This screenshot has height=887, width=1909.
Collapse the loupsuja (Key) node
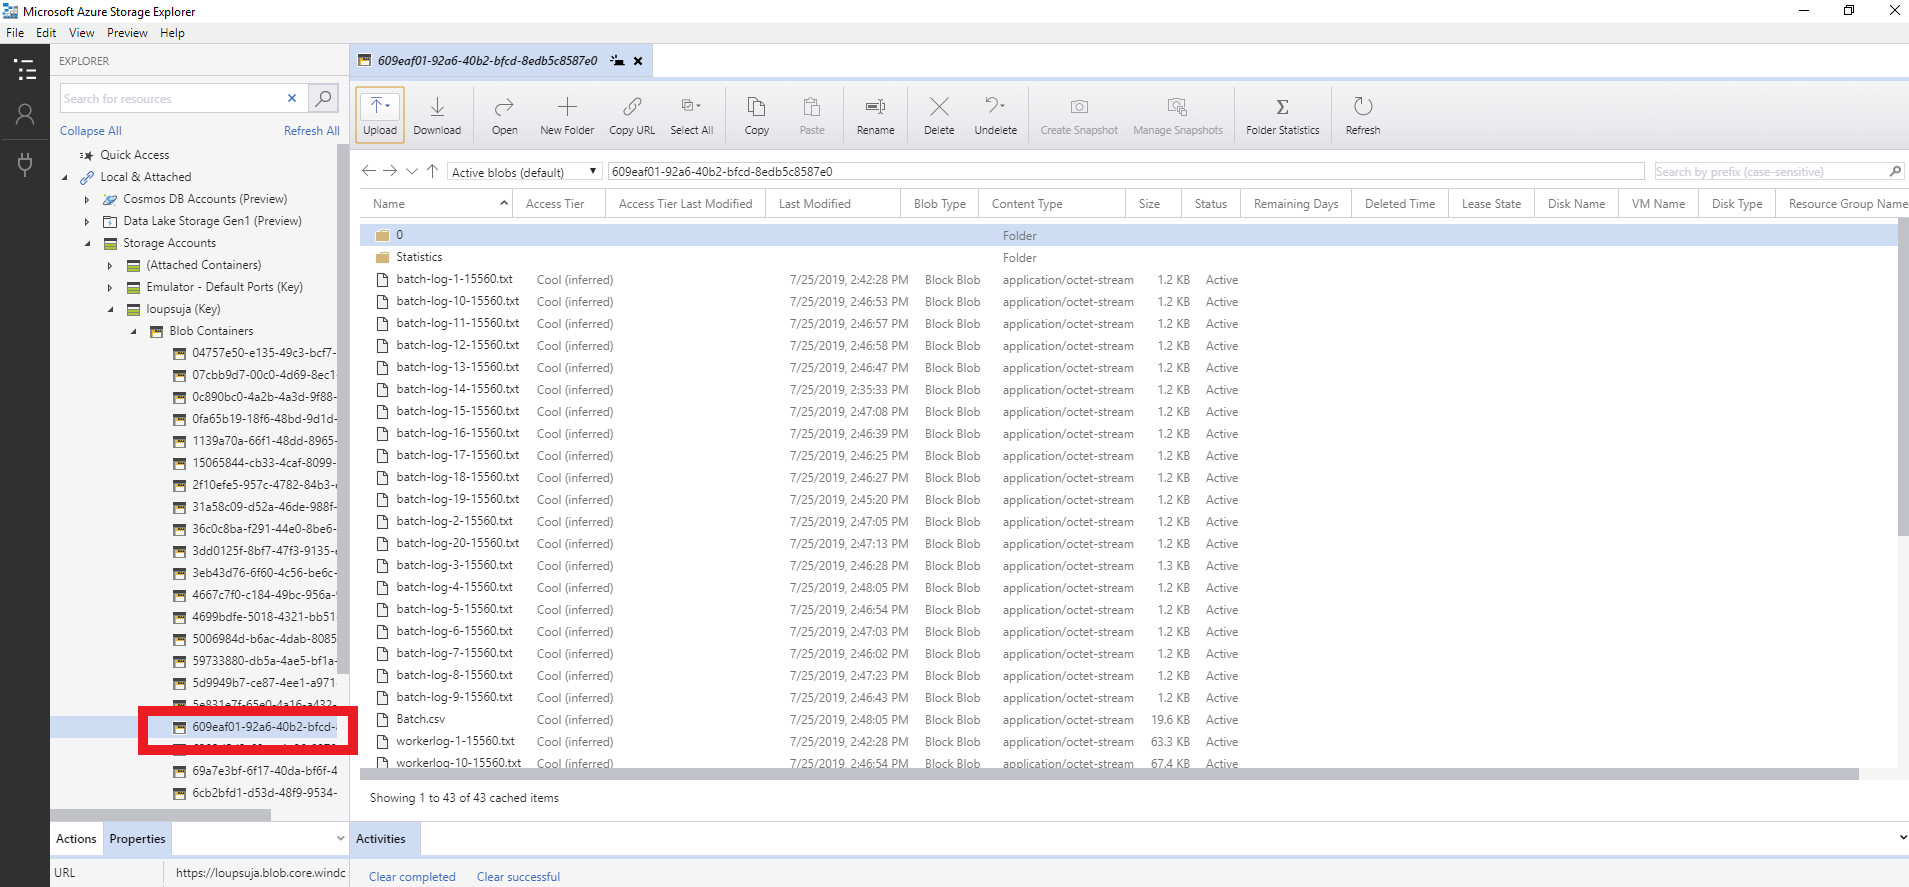click(110, 309)
